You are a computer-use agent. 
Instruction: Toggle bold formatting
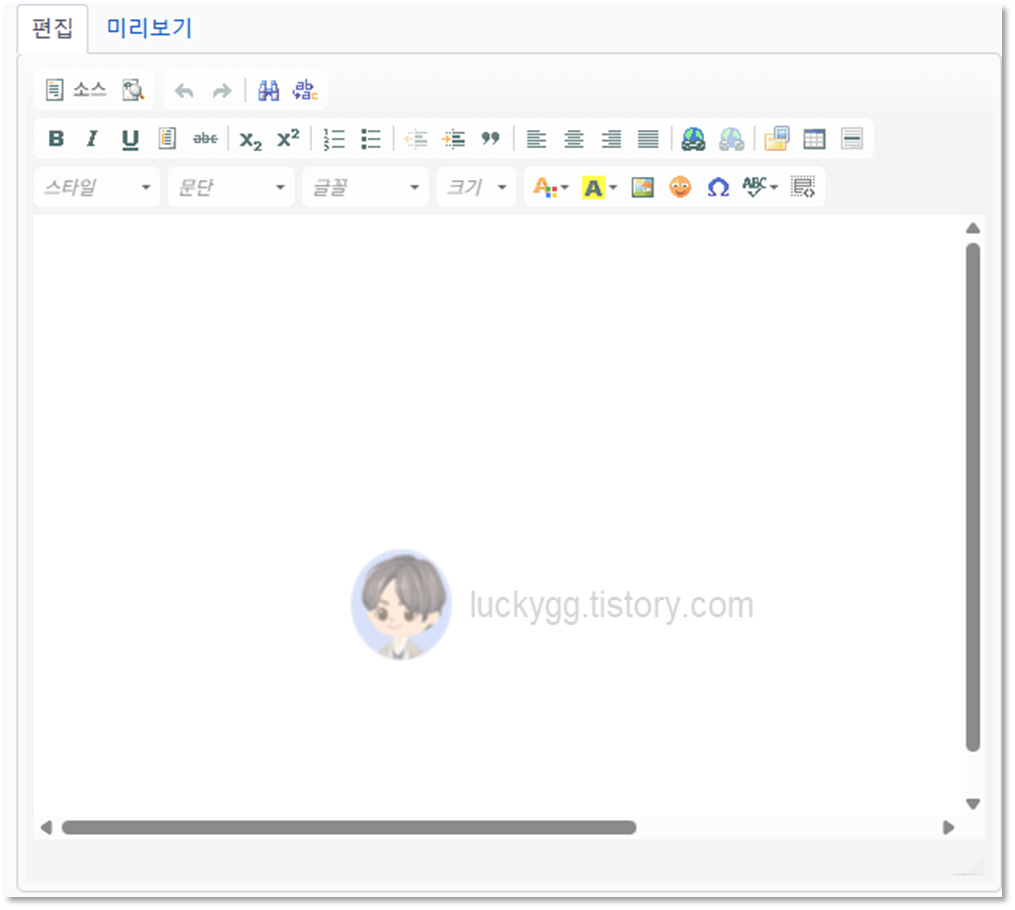(56, 139)
